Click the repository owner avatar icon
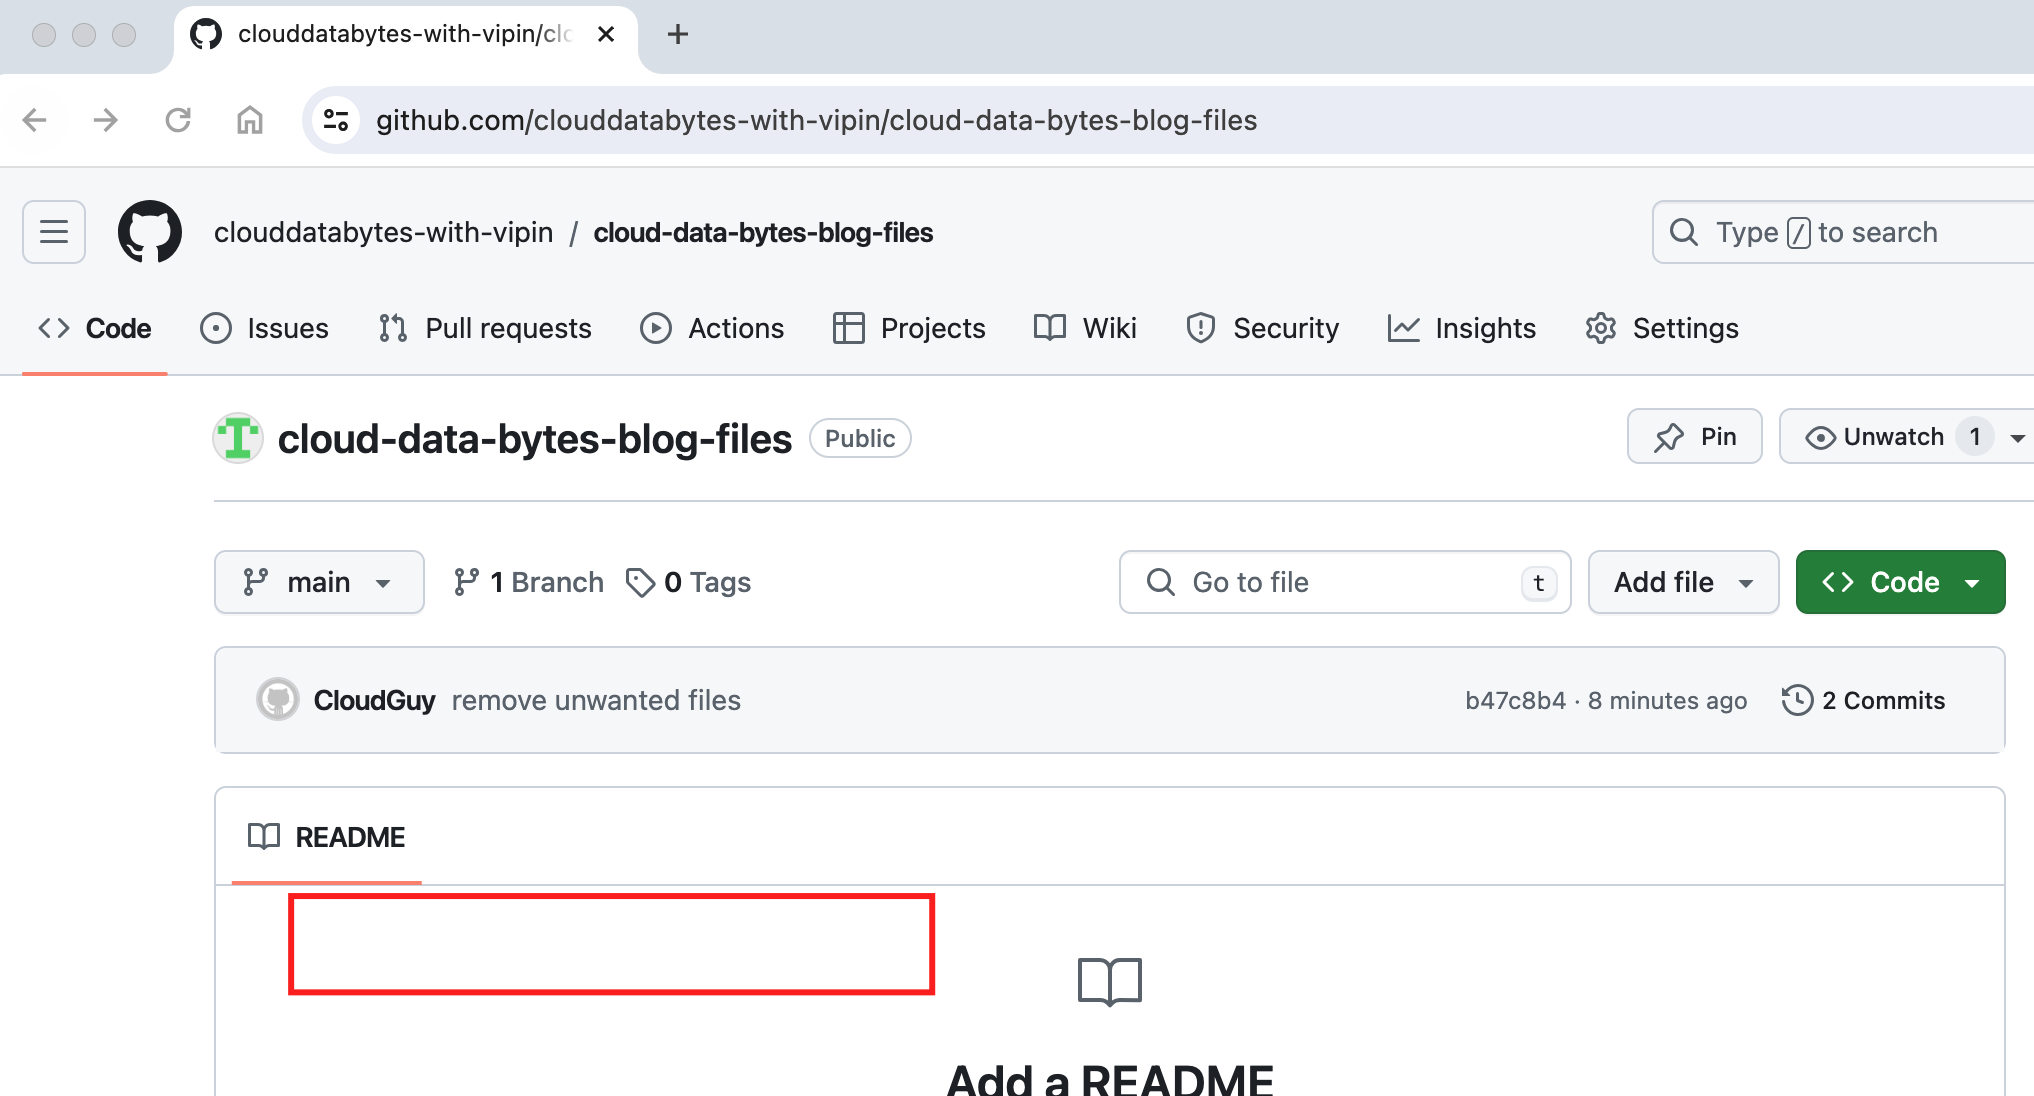This screenshot has height=1096, width=2034. click(x=238, y=438)
